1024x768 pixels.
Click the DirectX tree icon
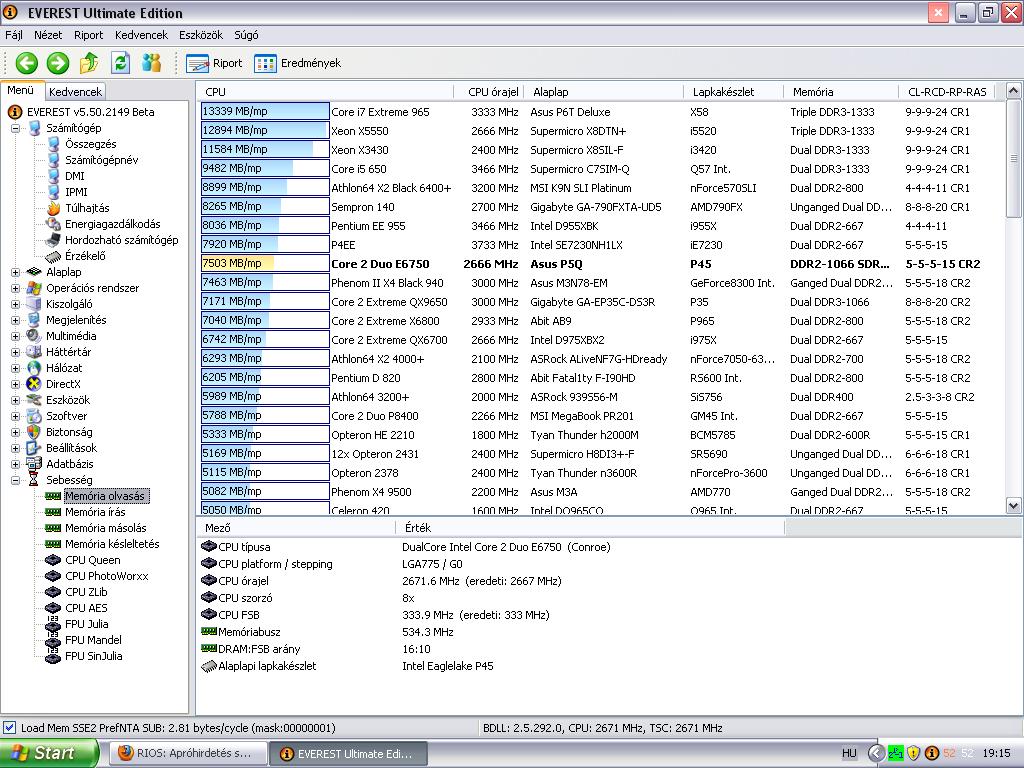pyautogui.click(x=34, y=384)
